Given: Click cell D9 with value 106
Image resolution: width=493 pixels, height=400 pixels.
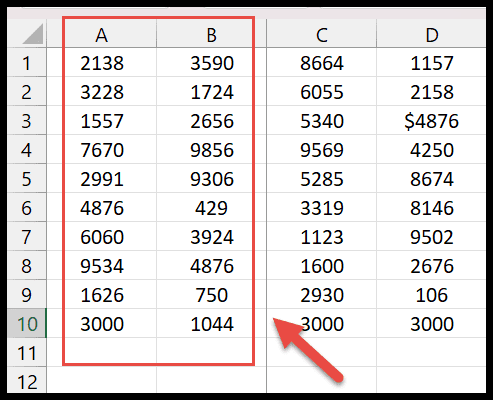Looking at the screenshot, I should (x=431, y=294).
